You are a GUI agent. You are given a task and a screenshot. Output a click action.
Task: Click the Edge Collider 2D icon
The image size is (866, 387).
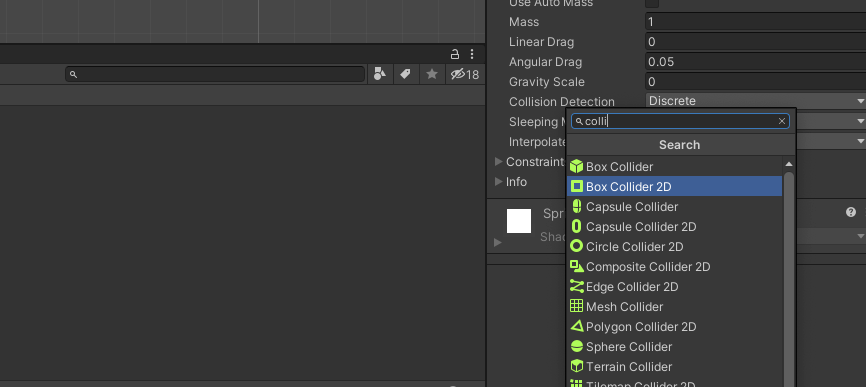(577, 287)
